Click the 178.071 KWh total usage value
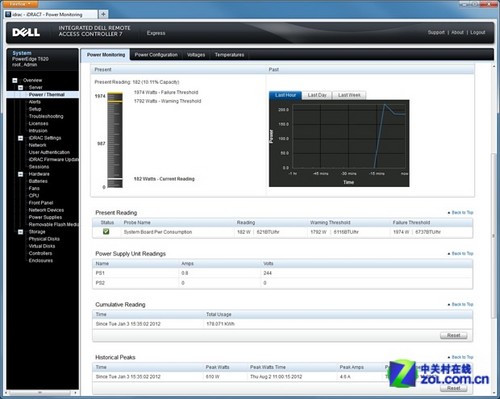The height and width of the screenshot is (399, 500). tap(220, 324)
